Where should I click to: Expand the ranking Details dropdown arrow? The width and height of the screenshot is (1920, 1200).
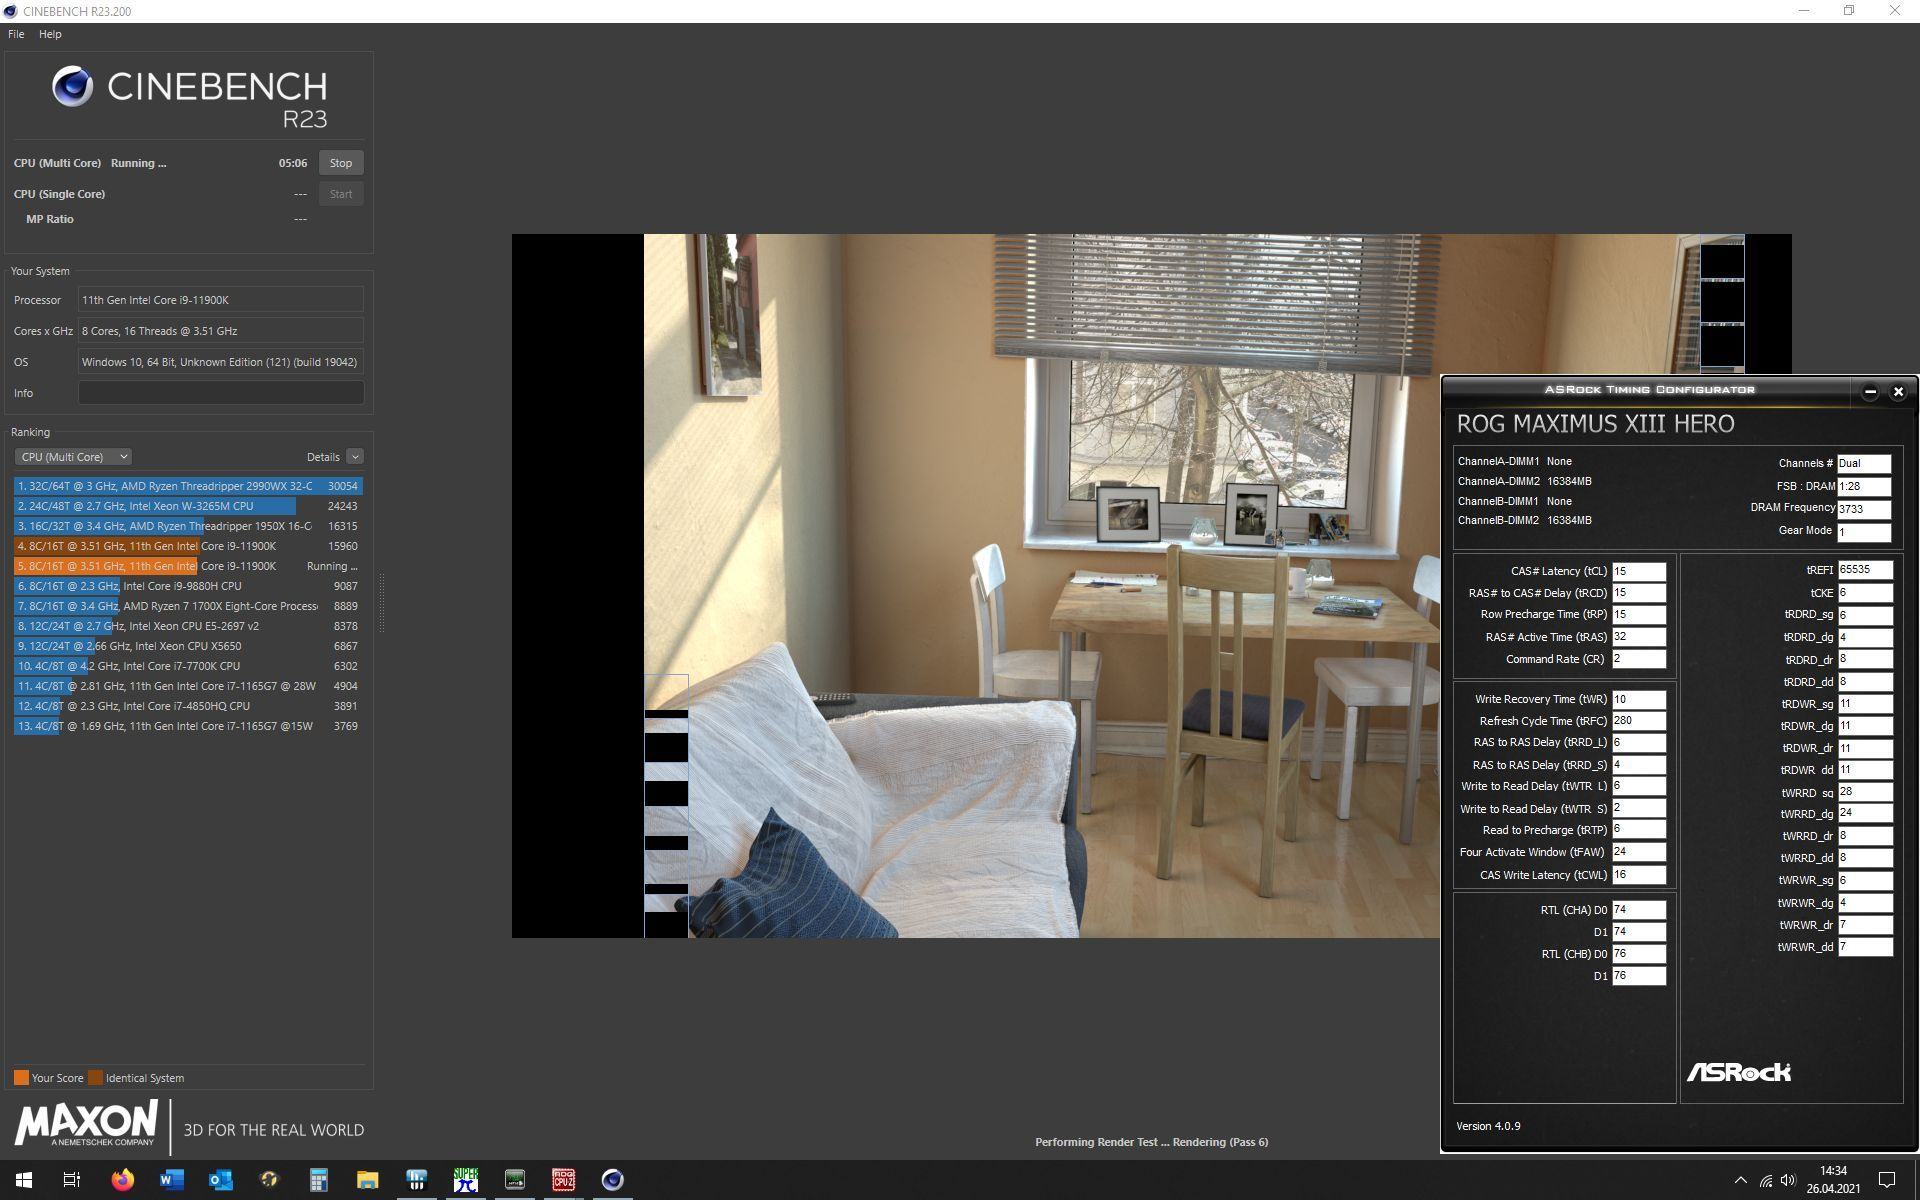pyautogui.click(x=355, y=457)
